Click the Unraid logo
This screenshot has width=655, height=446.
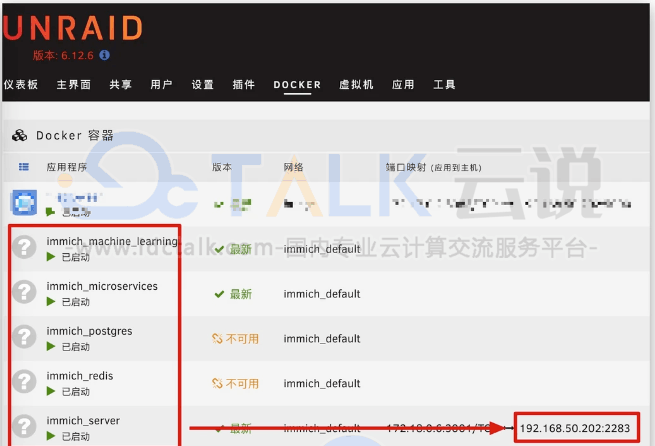73,28
